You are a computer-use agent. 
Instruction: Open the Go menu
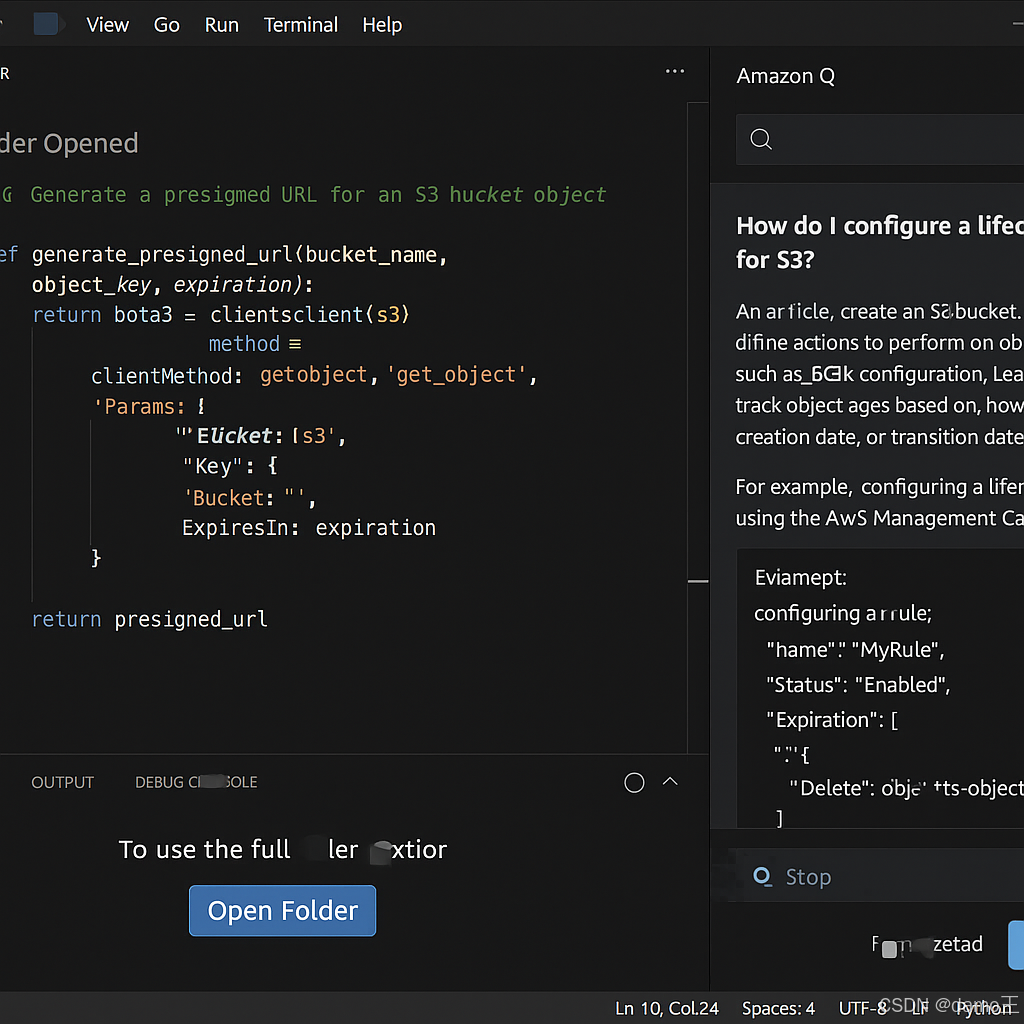click(x=167, y=25)
